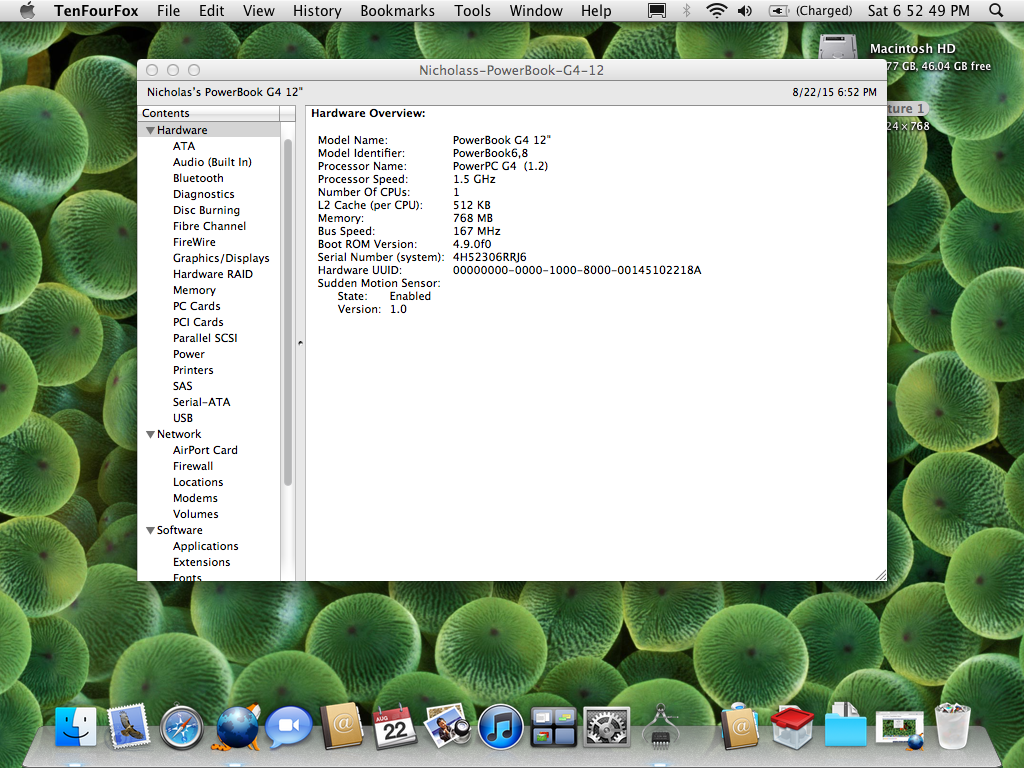Launch iPhoto from the Dock
Screen dimensions: 1024x768
pyautogui.click(x=447, y=726)
